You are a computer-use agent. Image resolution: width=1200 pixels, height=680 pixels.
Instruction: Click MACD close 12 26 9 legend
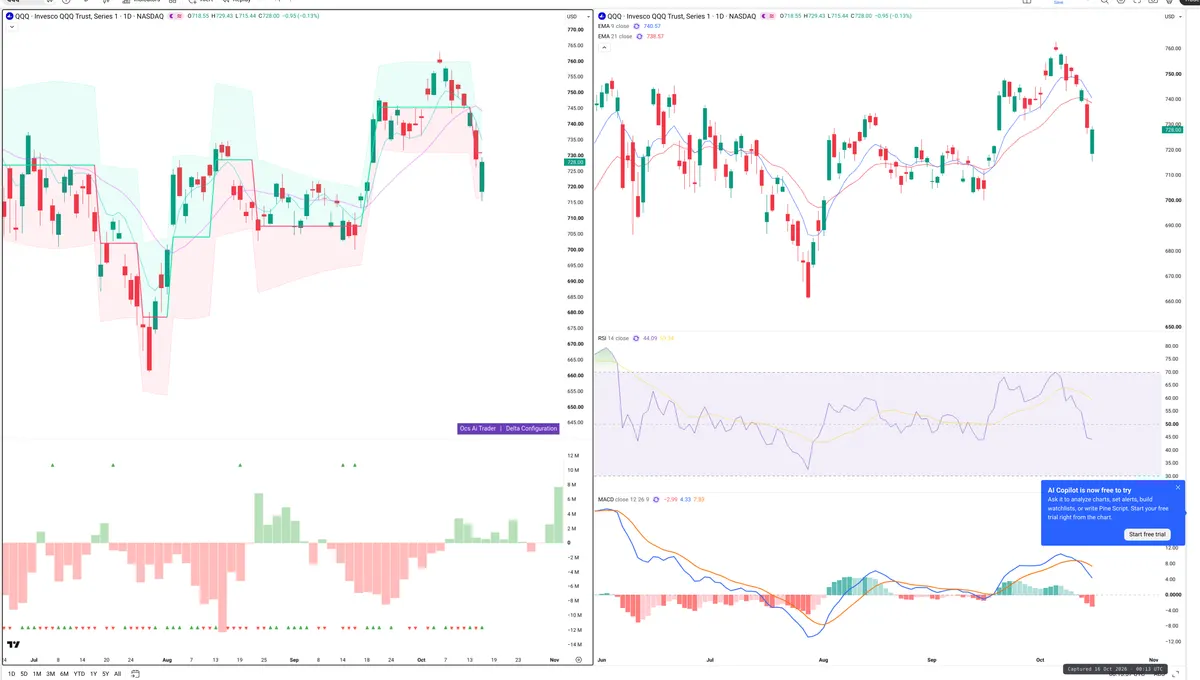(622, 498)
